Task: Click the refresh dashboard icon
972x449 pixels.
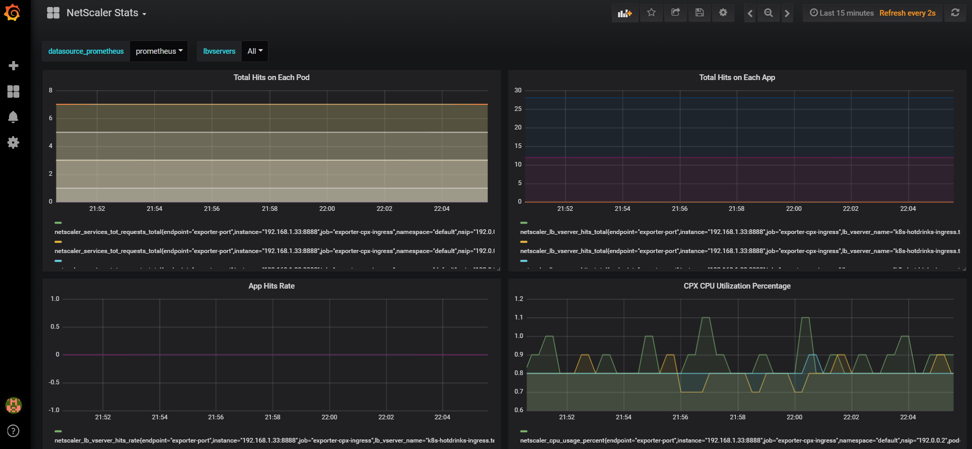Action: click(x=955, y=13)
